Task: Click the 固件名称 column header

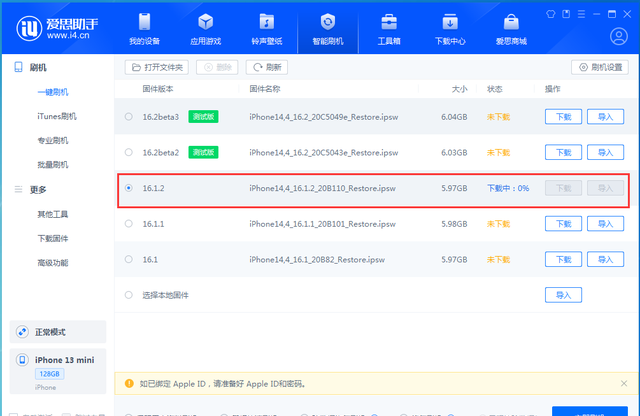Action: point(265,89)
